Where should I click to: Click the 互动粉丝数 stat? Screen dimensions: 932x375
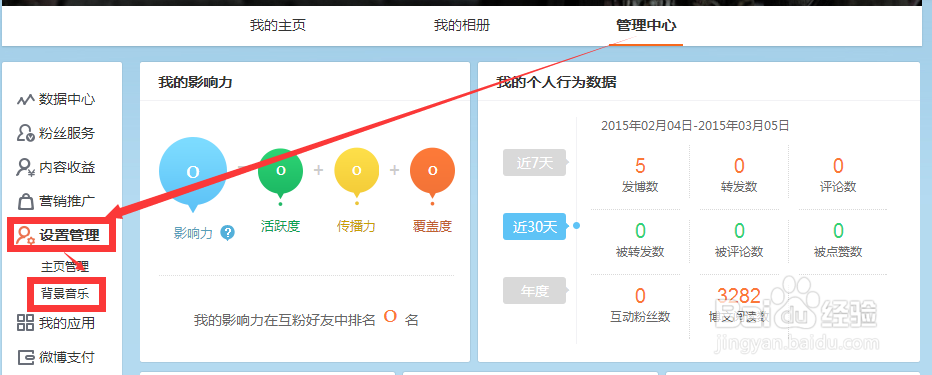(x=640, y=305)
